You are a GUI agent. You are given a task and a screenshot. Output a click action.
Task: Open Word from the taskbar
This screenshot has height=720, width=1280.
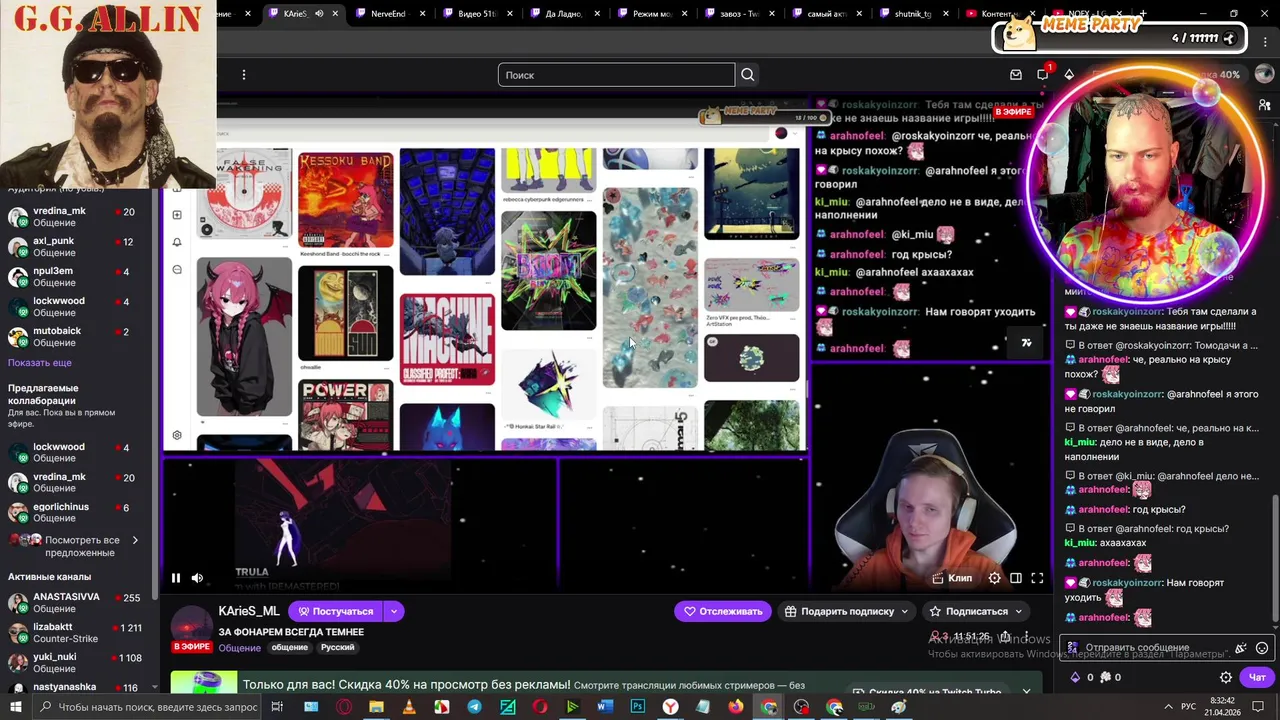[605, 707]
